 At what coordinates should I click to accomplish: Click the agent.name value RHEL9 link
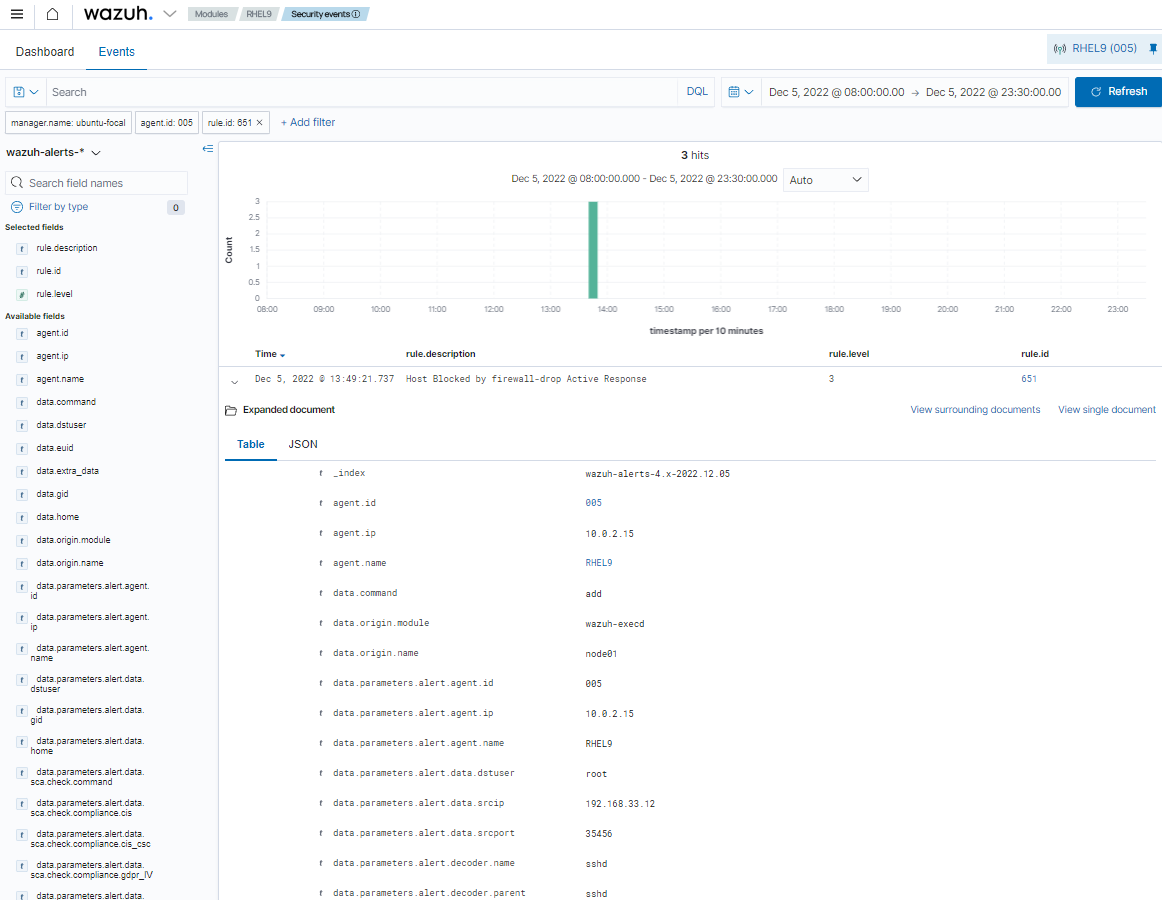click(599, 563)
